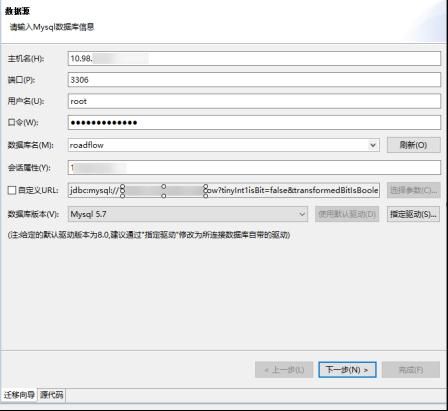Click the jdbc:mysql URL text field
This screenshot has height=411, width=448.
(224, 190)
